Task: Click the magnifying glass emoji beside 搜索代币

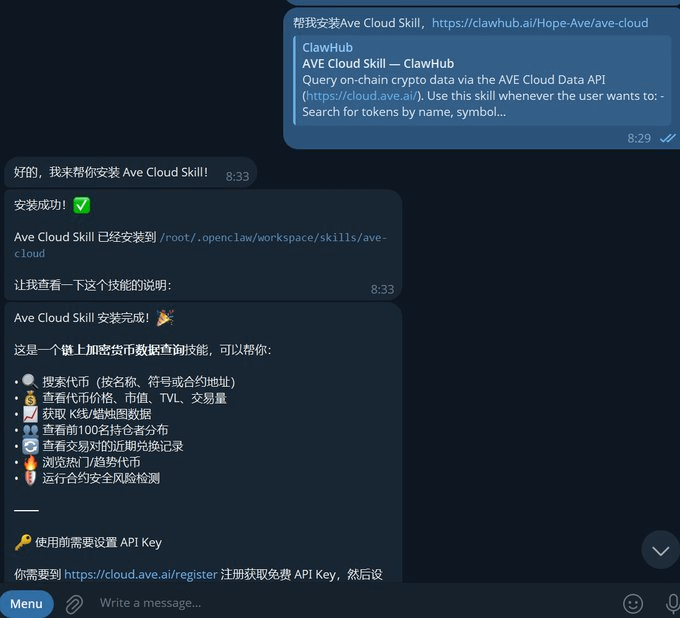Action: pyautogui.click(x=30, y=381)
